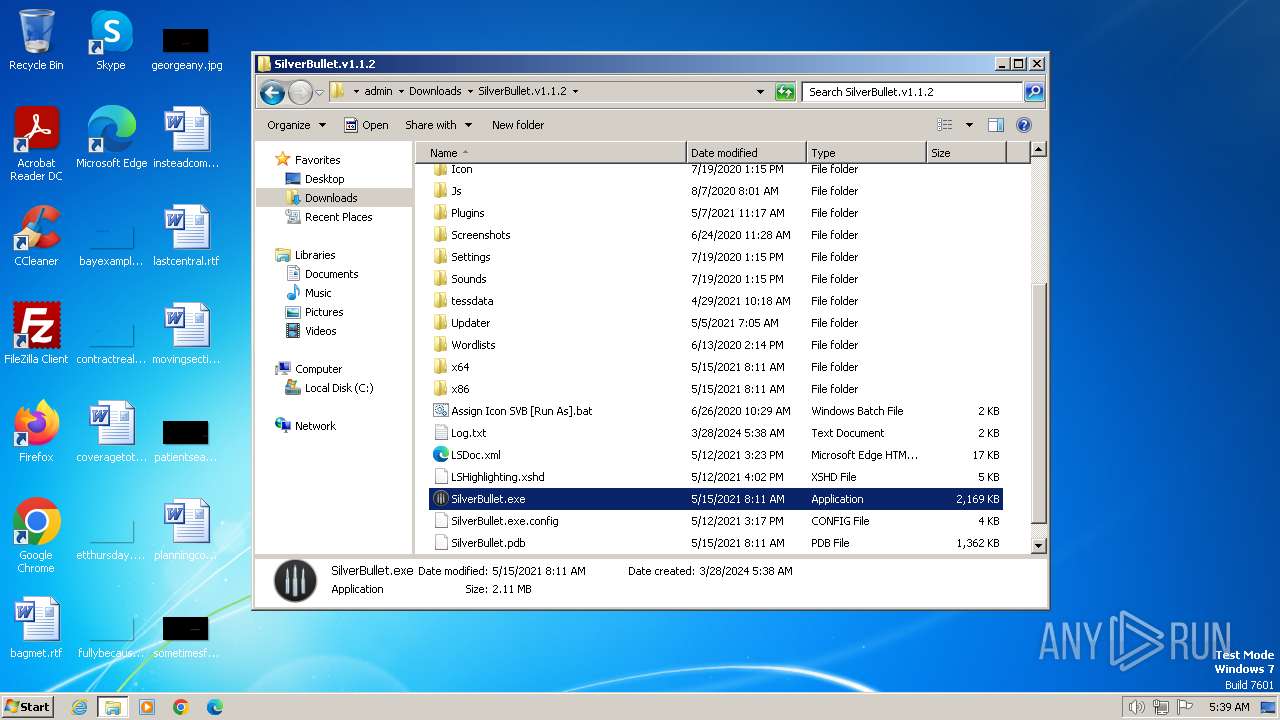Click the Explorer Forward arrow button
1280x720 pixels.
(x=300, y=92)
